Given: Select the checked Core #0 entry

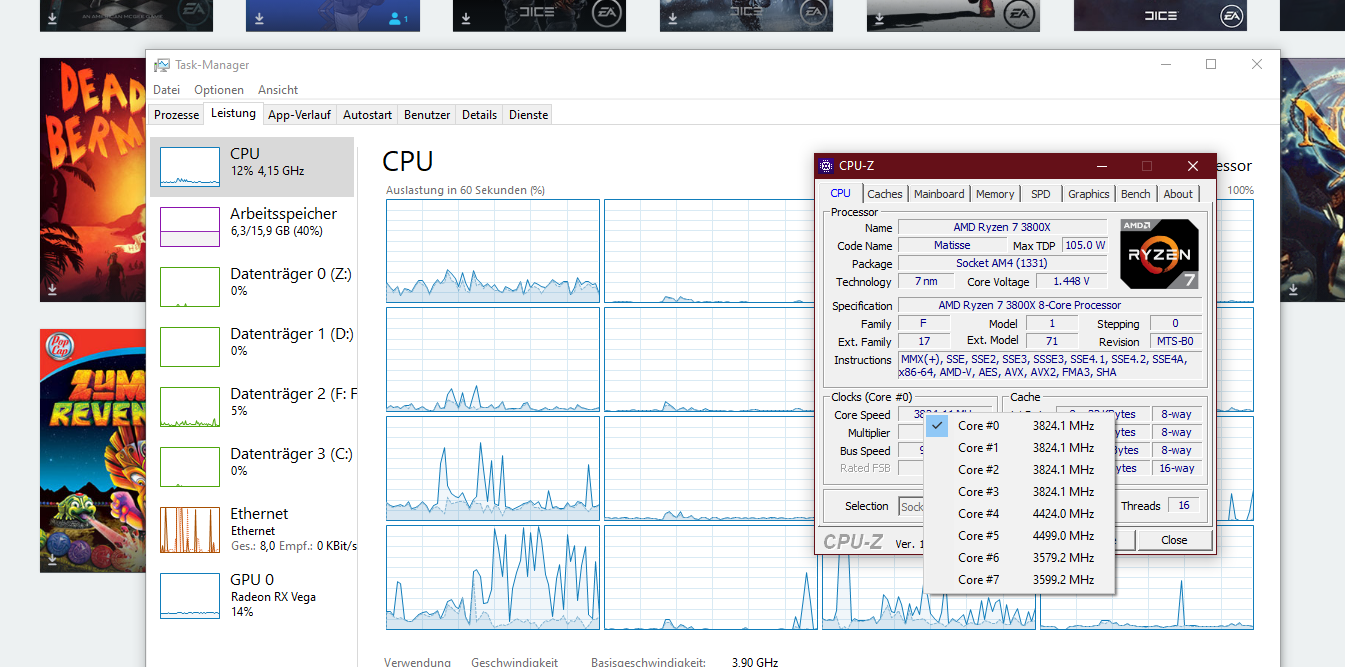Looking at the screenshot, I should point(1018,426).
